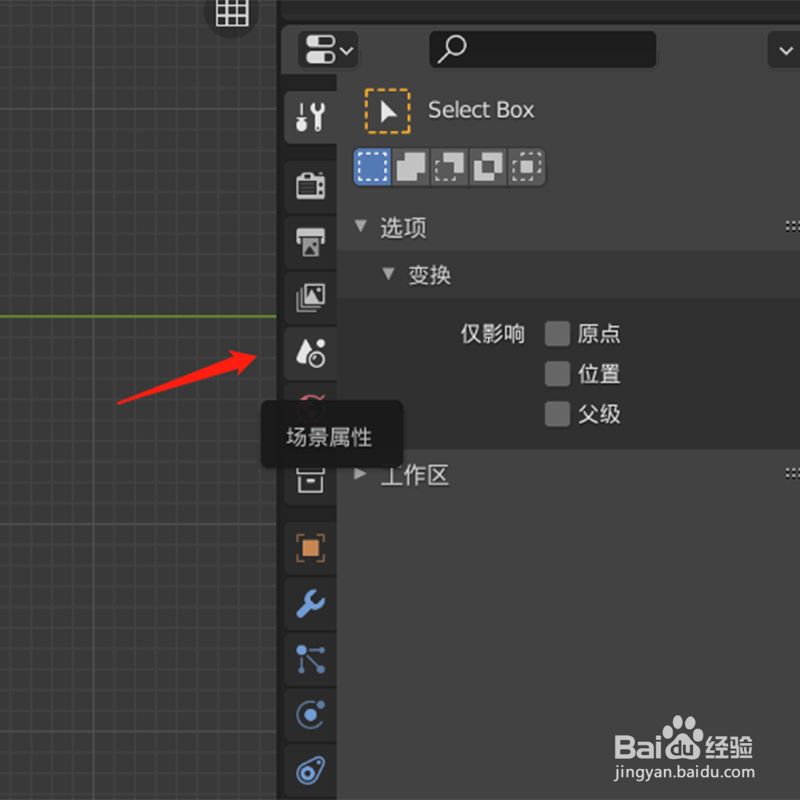Open the options dropdown beside the search
The width and height of the screenshot is (800, 800).
[x=785, y=49]
